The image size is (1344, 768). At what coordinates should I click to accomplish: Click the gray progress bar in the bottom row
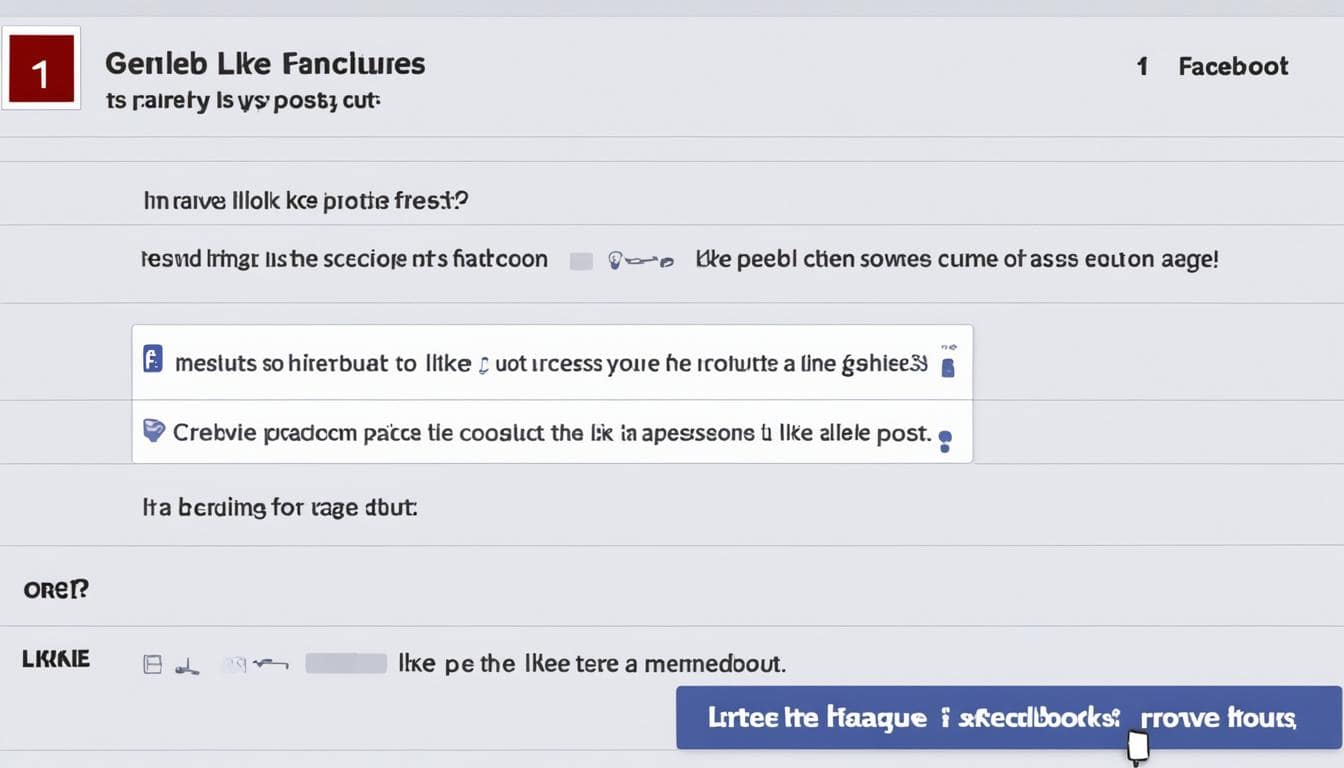pos(345,662)
